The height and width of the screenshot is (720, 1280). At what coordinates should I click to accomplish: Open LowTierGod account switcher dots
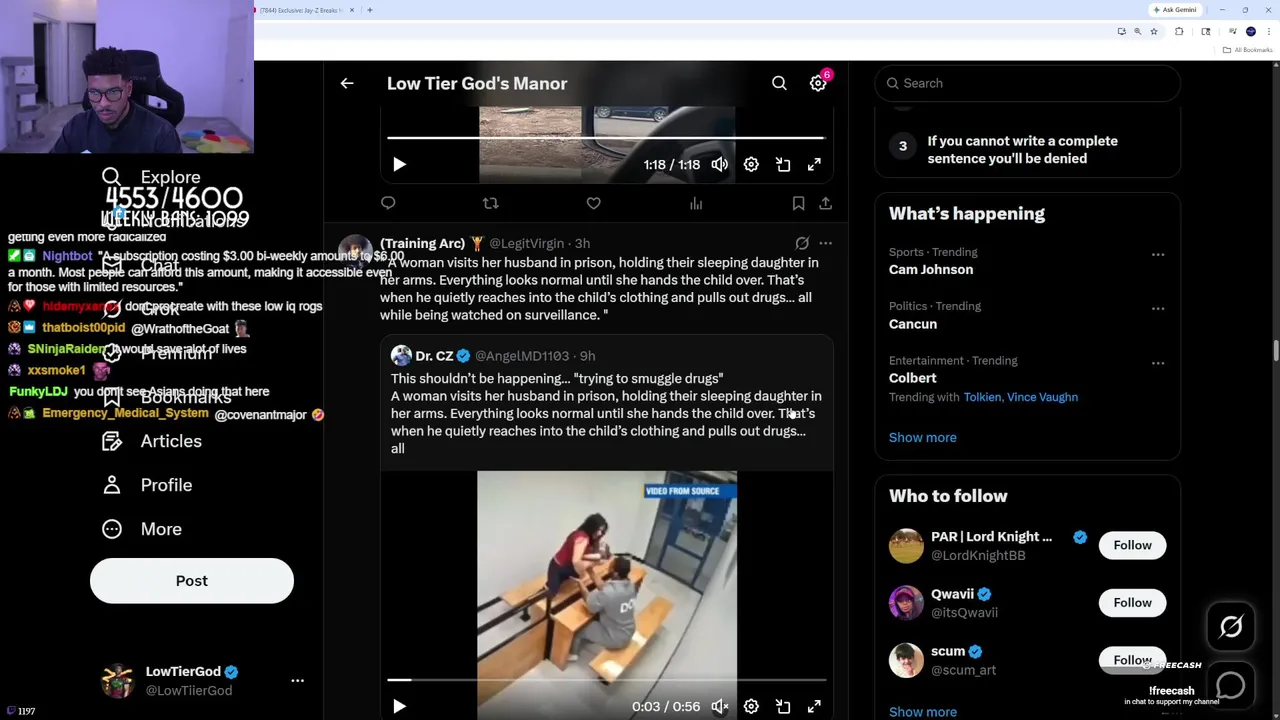[297, 680]
